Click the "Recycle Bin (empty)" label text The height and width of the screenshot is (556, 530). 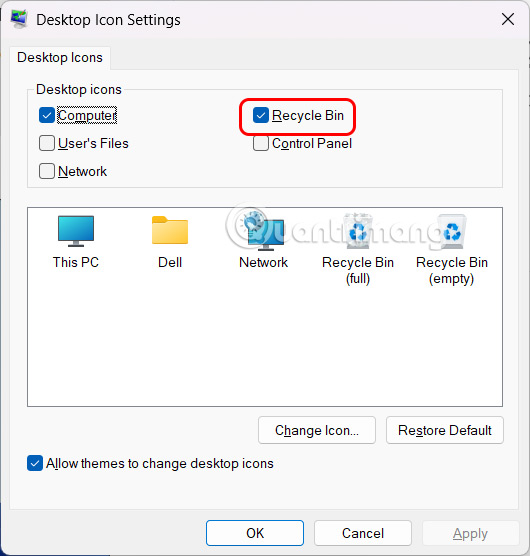coord(452,271)
